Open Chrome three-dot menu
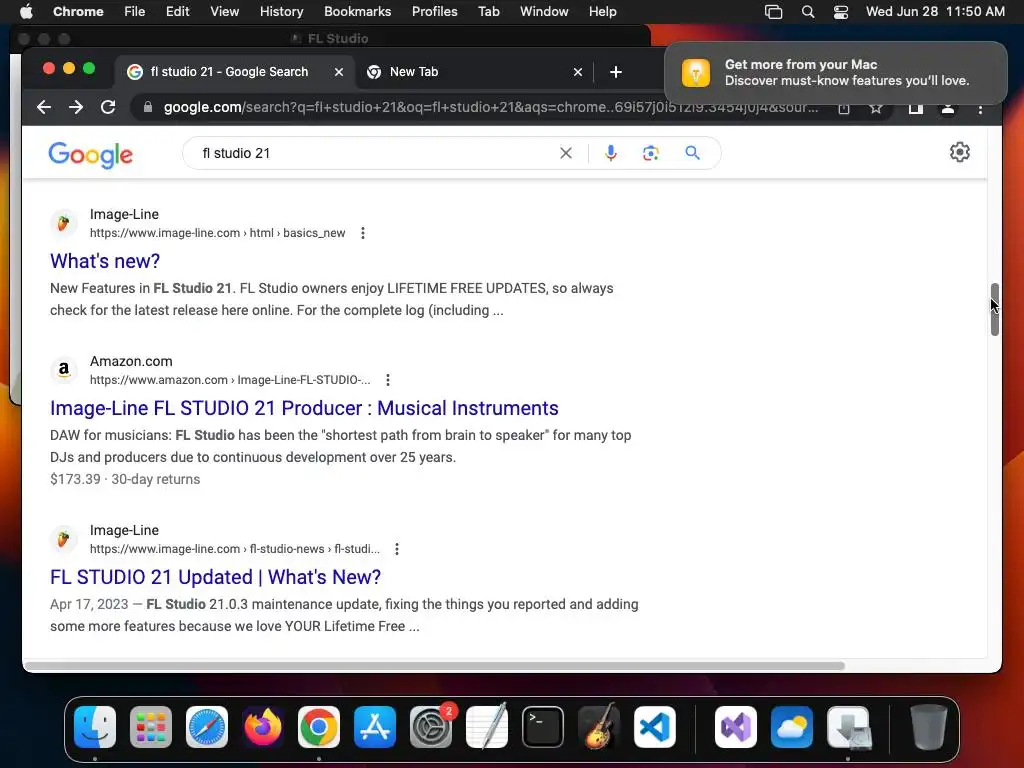The height and width of the screenshot is (768, 1024). coord(980,109)
